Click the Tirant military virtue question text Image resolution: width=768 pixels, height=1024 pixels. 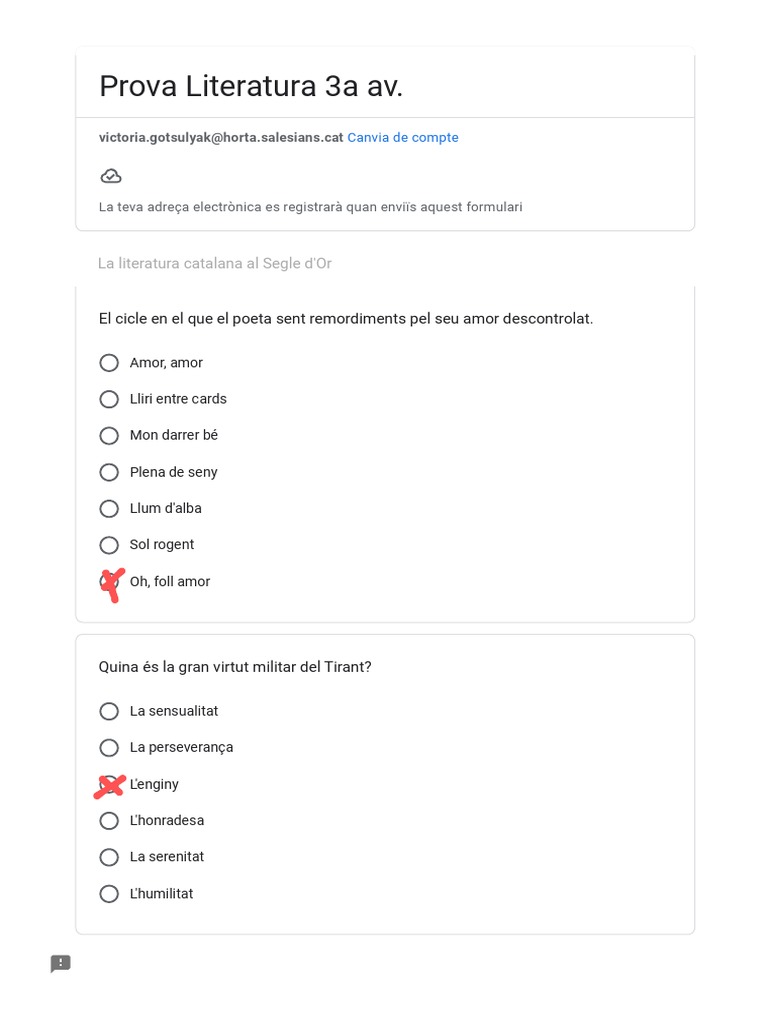pyautogui.click(x=235, y=667)
